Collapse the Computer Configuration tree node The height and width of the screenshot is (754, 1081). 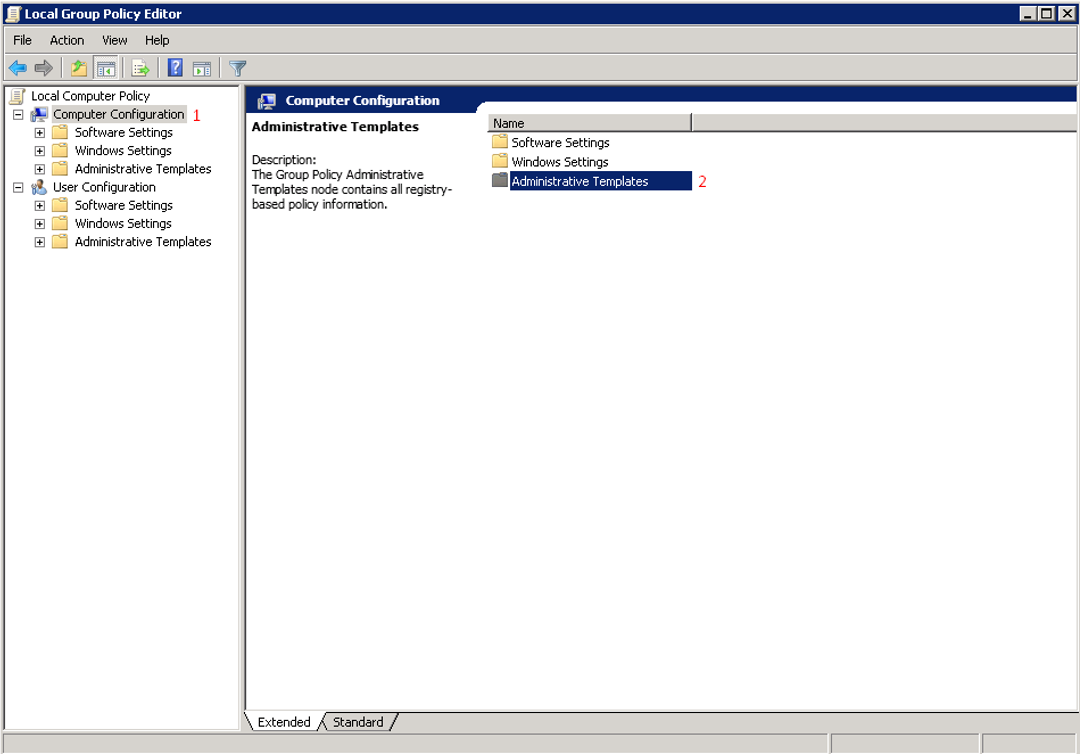[x=18, y=115]
